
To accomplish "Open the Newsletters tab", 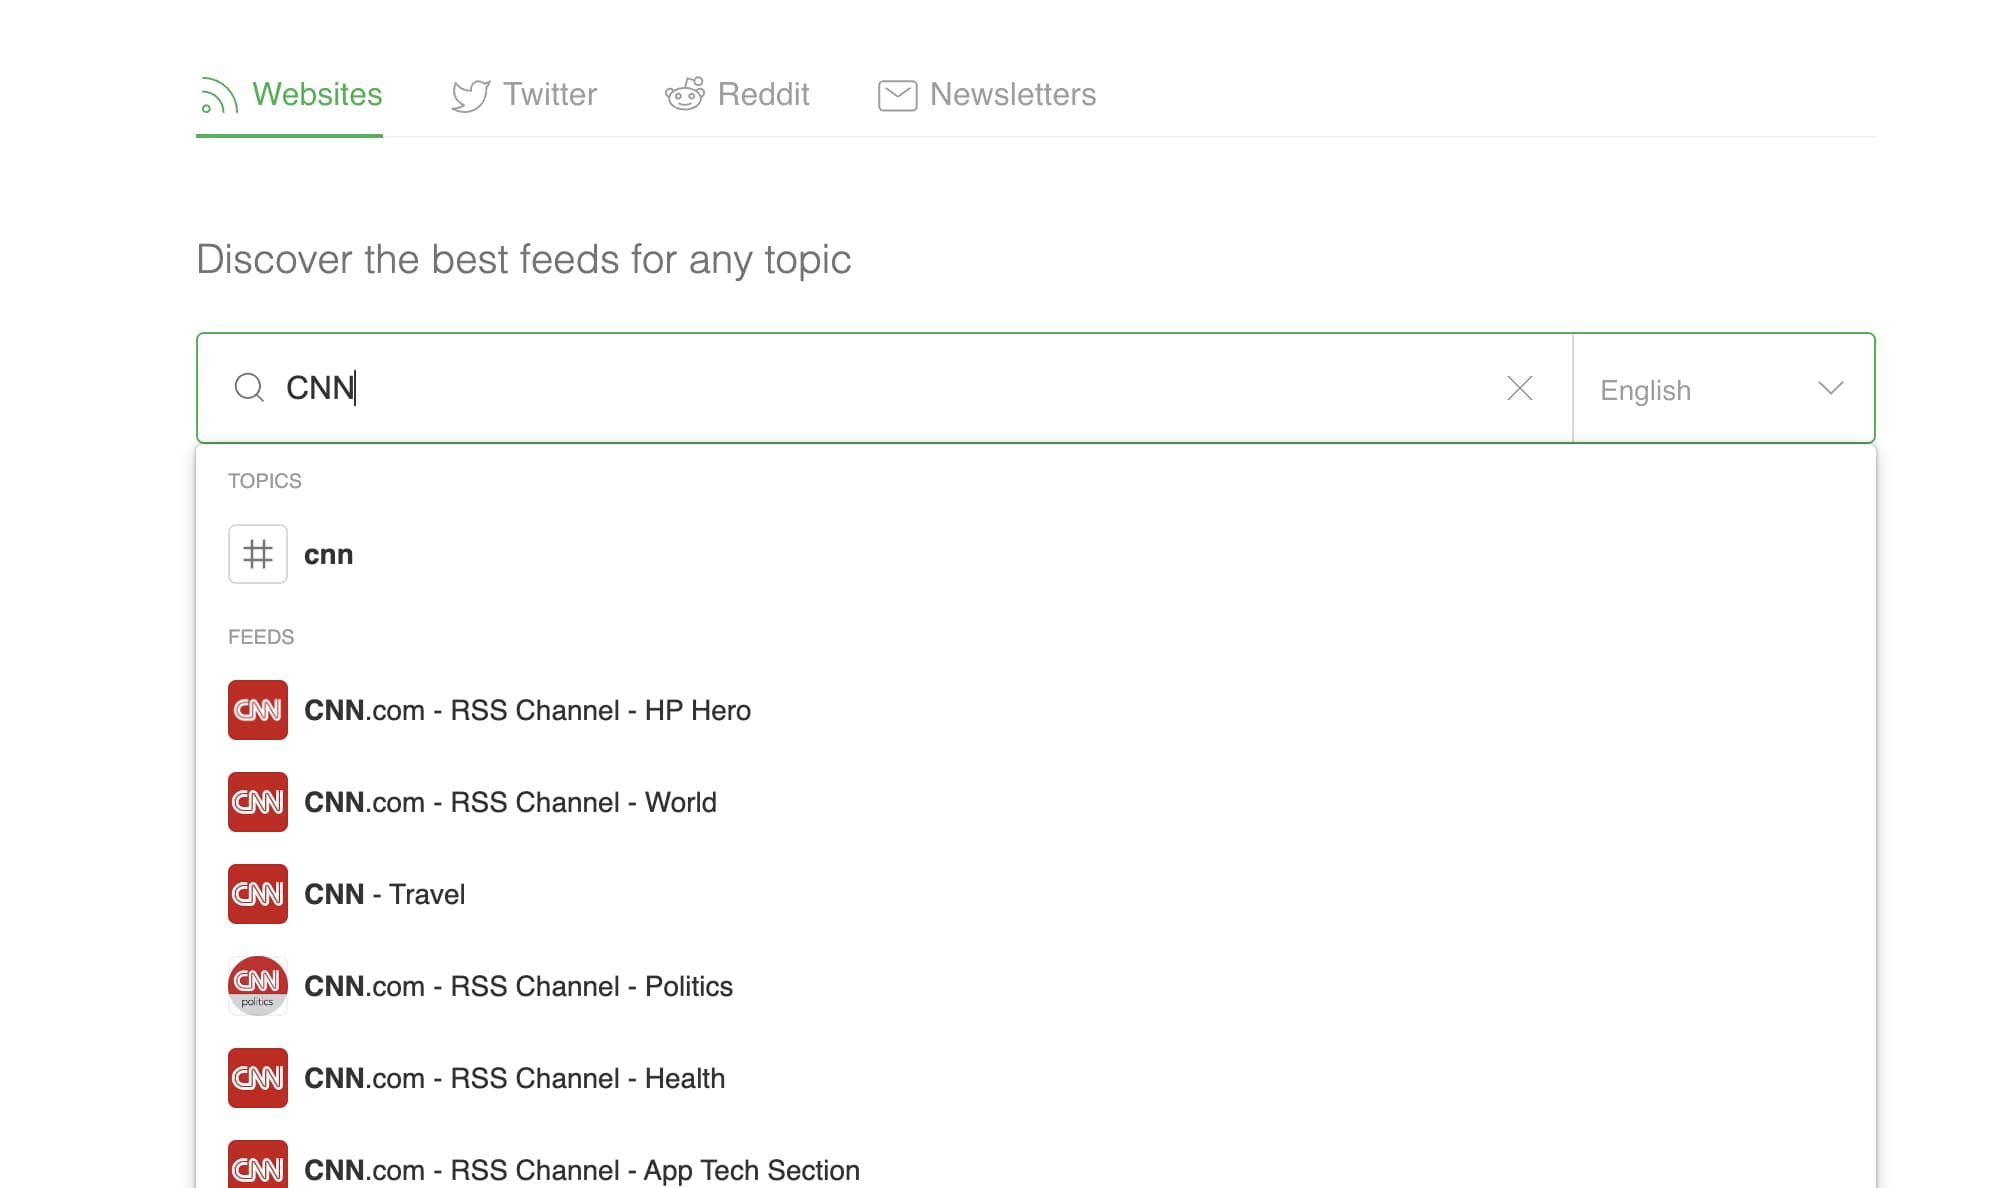I will 987,95.
